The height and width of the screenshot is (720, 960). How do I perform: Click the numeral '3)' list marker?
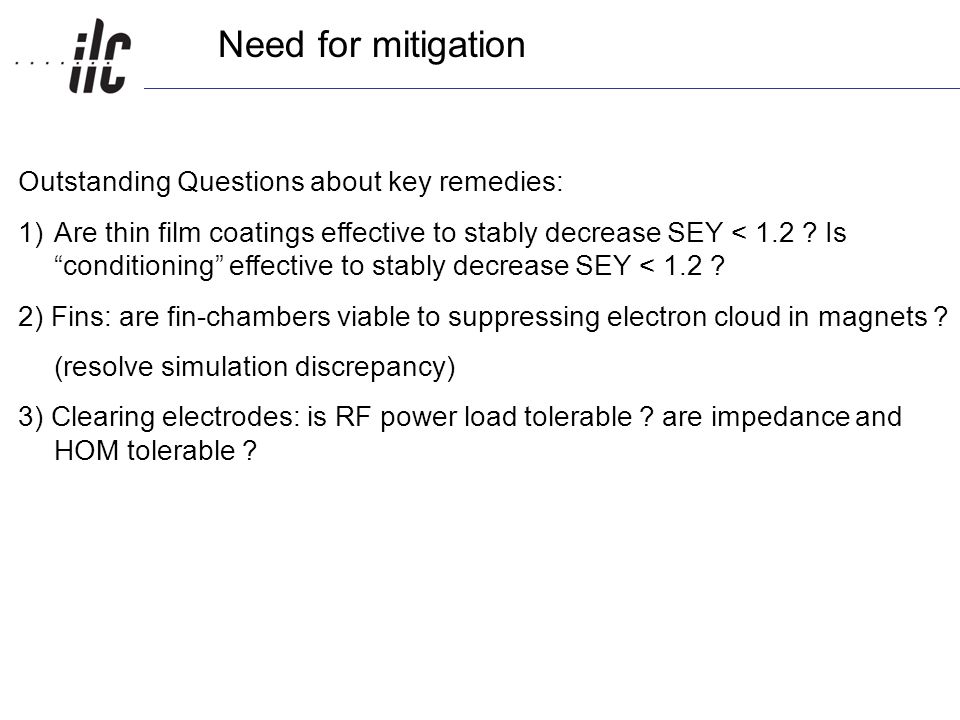coord(31,418)
